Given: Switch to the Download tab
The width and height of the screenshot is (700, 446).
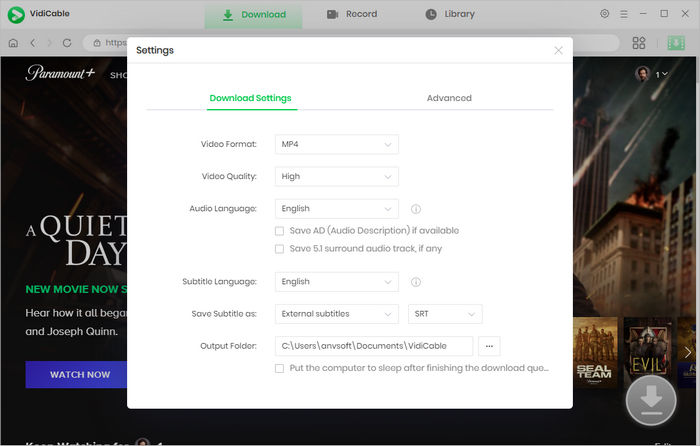Looking at the screenshot, I should pos(254,15).
